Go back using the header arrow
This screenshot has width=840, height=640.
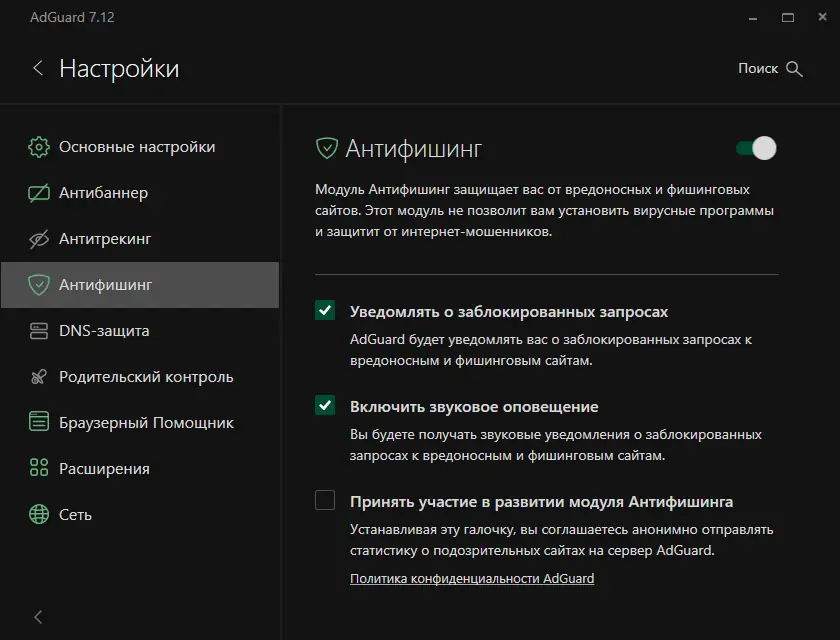pos(38,68)
